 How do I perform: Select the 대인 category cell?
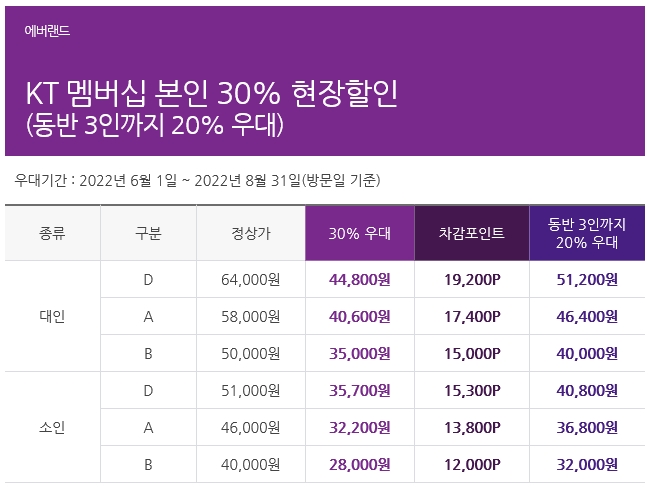[52, 317]
